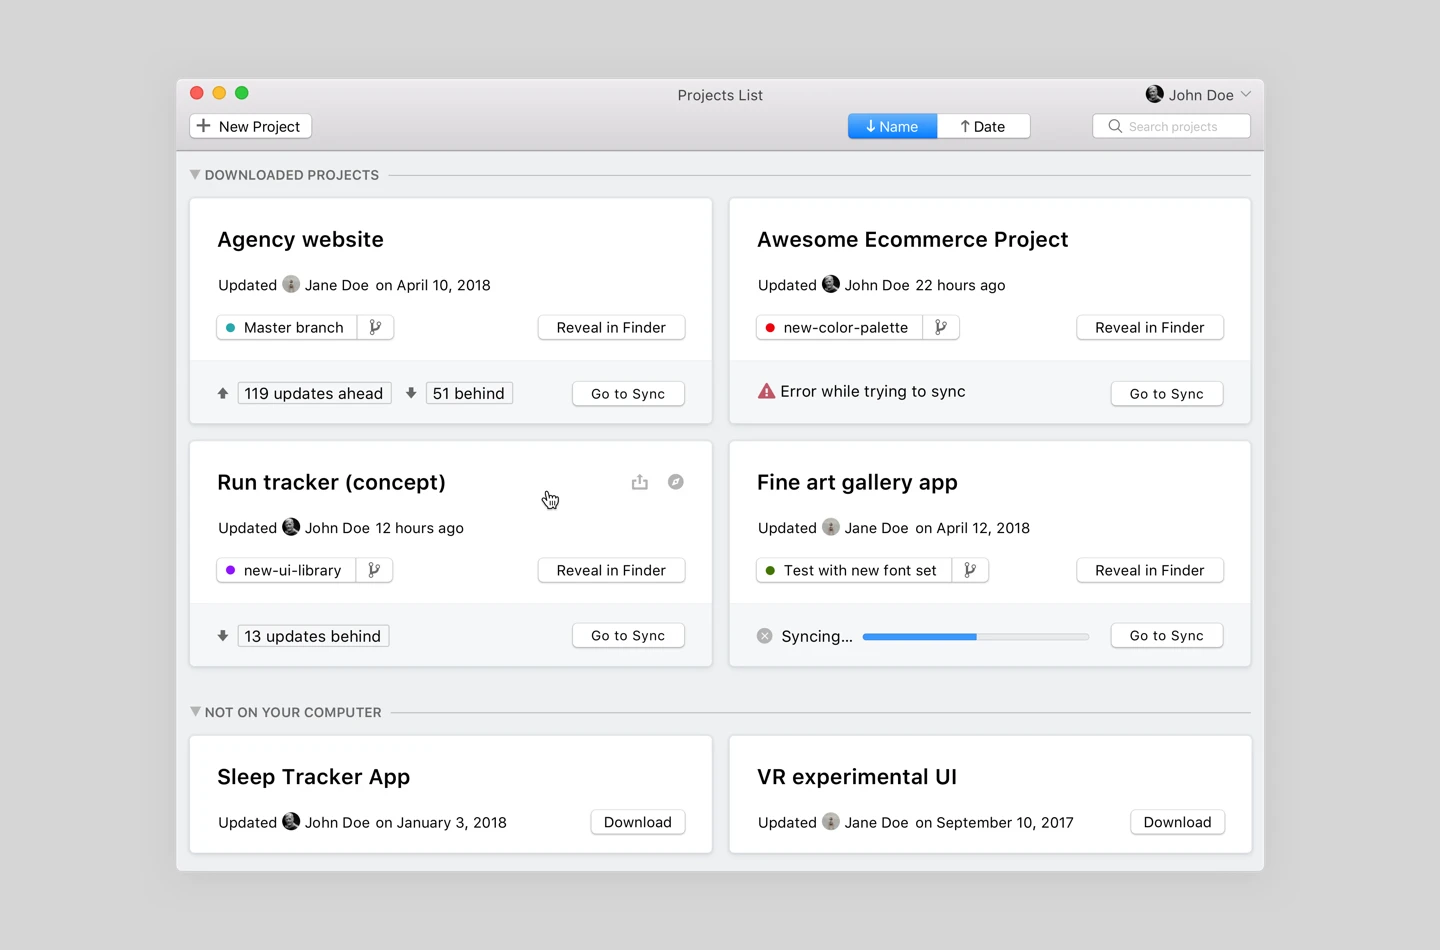Click branch icon next to new-ui-library
Viewport: 1440px width, 950px height.
pyautogui.click(x=374, y=570)
